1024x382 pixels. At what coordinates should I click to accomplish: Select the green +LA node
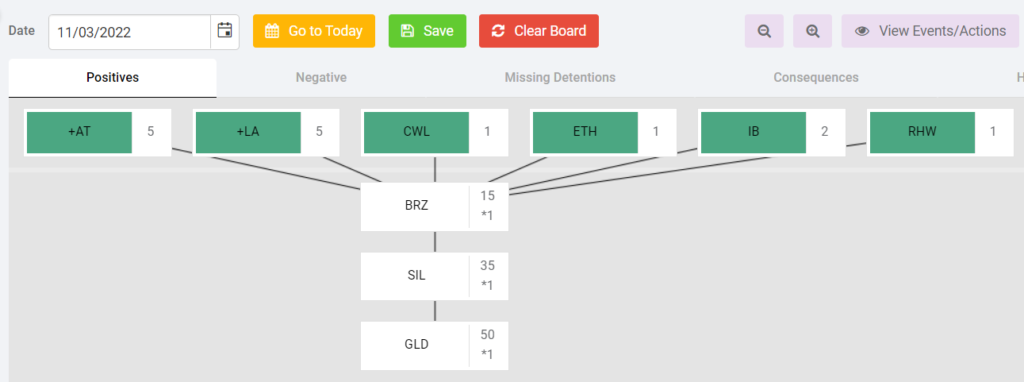coord(248,132)
